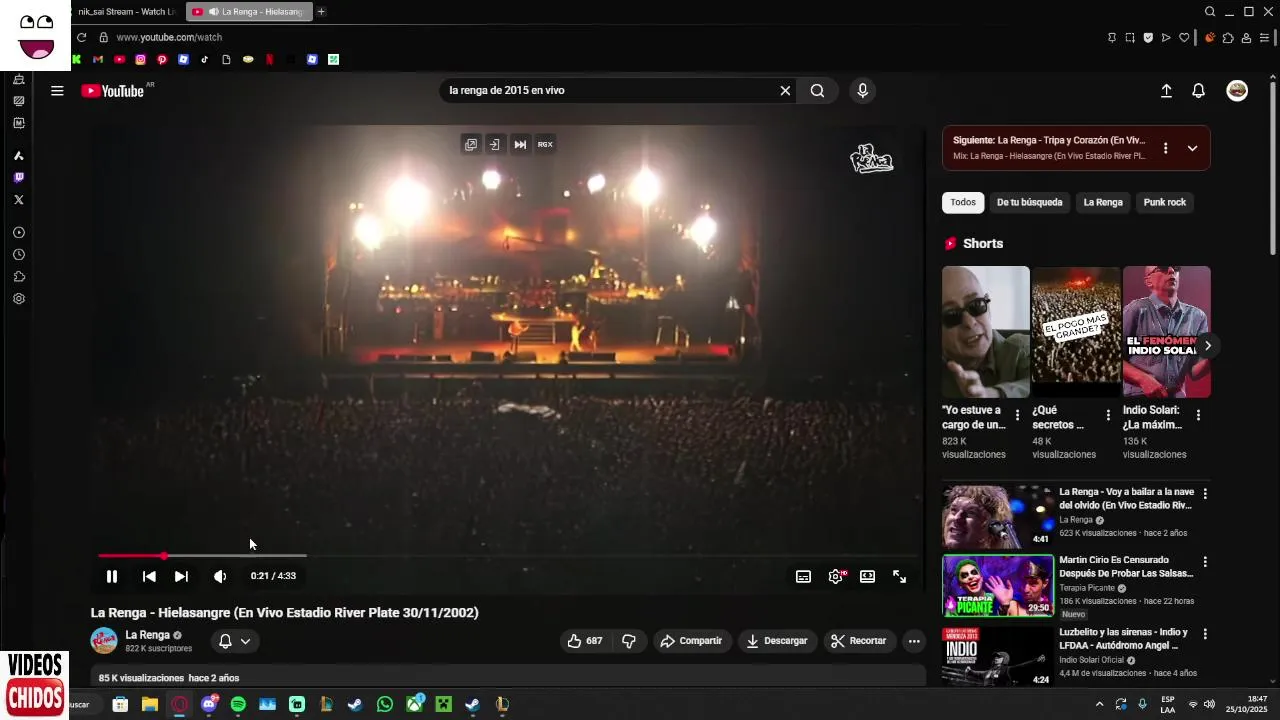Viewport: 1280px width, 720px height.
Task: Show next Shorts with the arrow
Action: point(1207,346)
